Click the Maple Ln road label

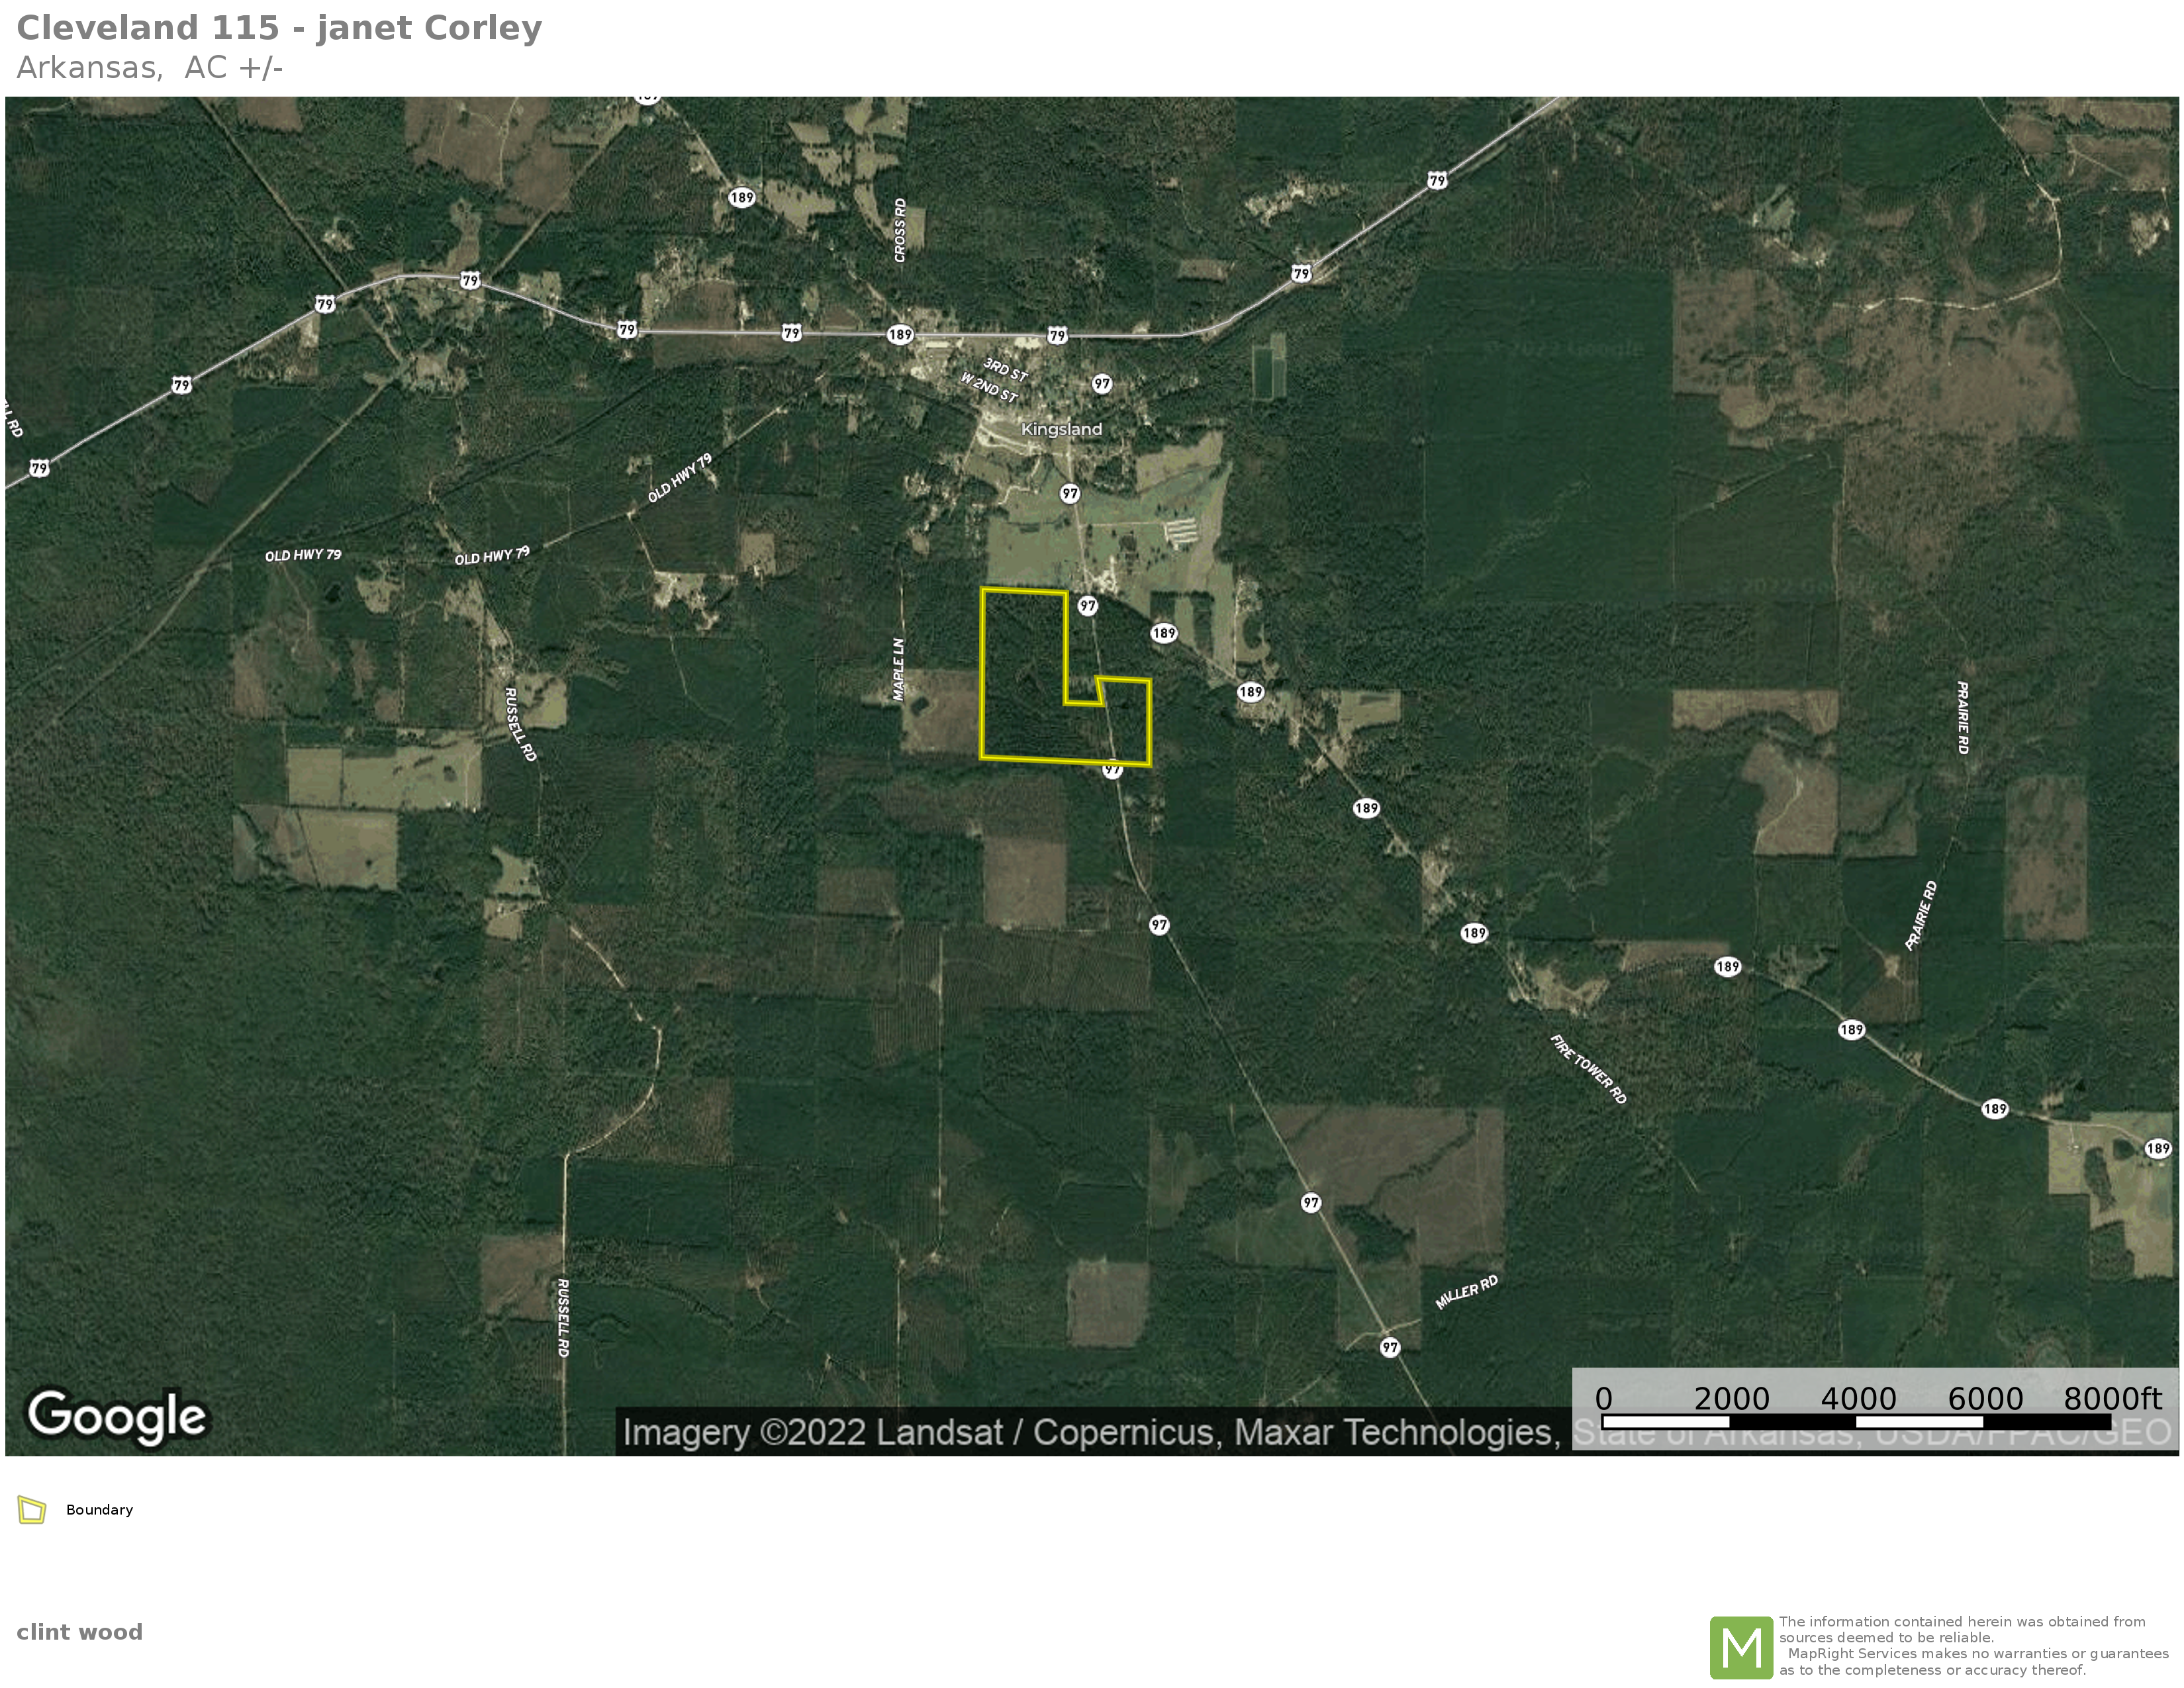pyautogui.click(x=898, y=669)
